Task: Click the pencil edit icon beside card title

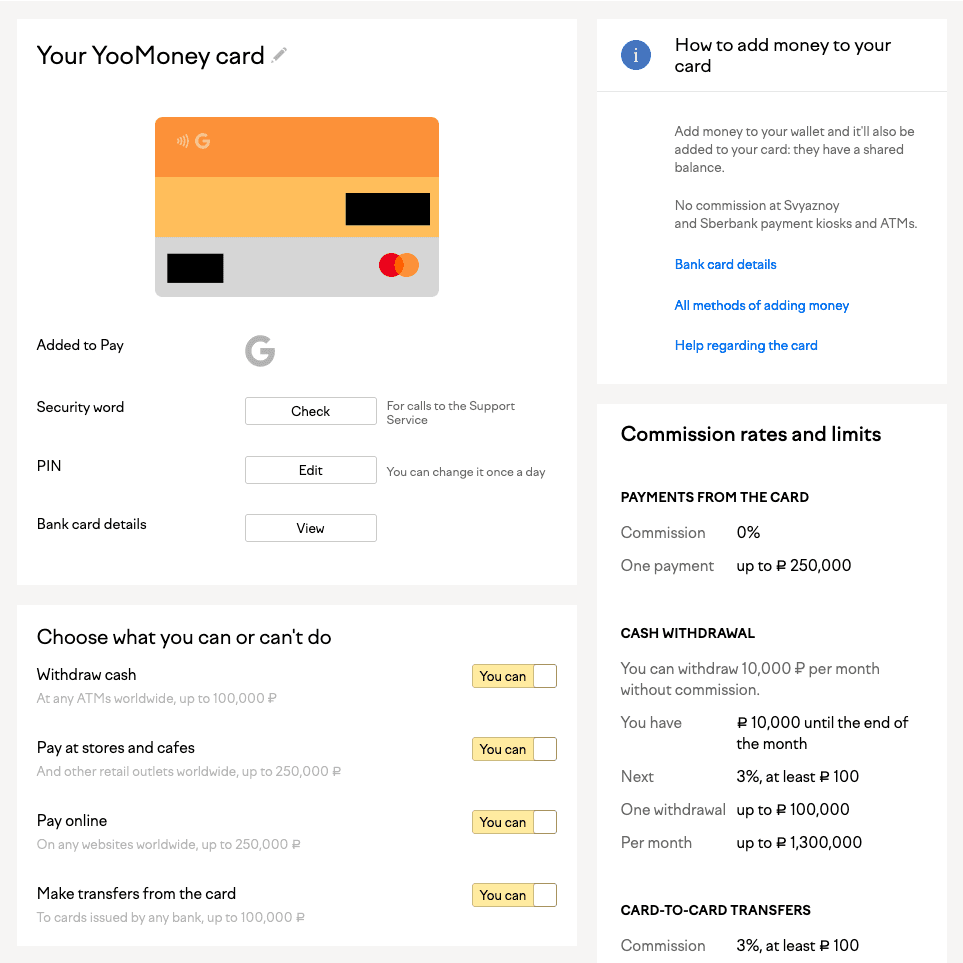Action: (x=279, y=55)
